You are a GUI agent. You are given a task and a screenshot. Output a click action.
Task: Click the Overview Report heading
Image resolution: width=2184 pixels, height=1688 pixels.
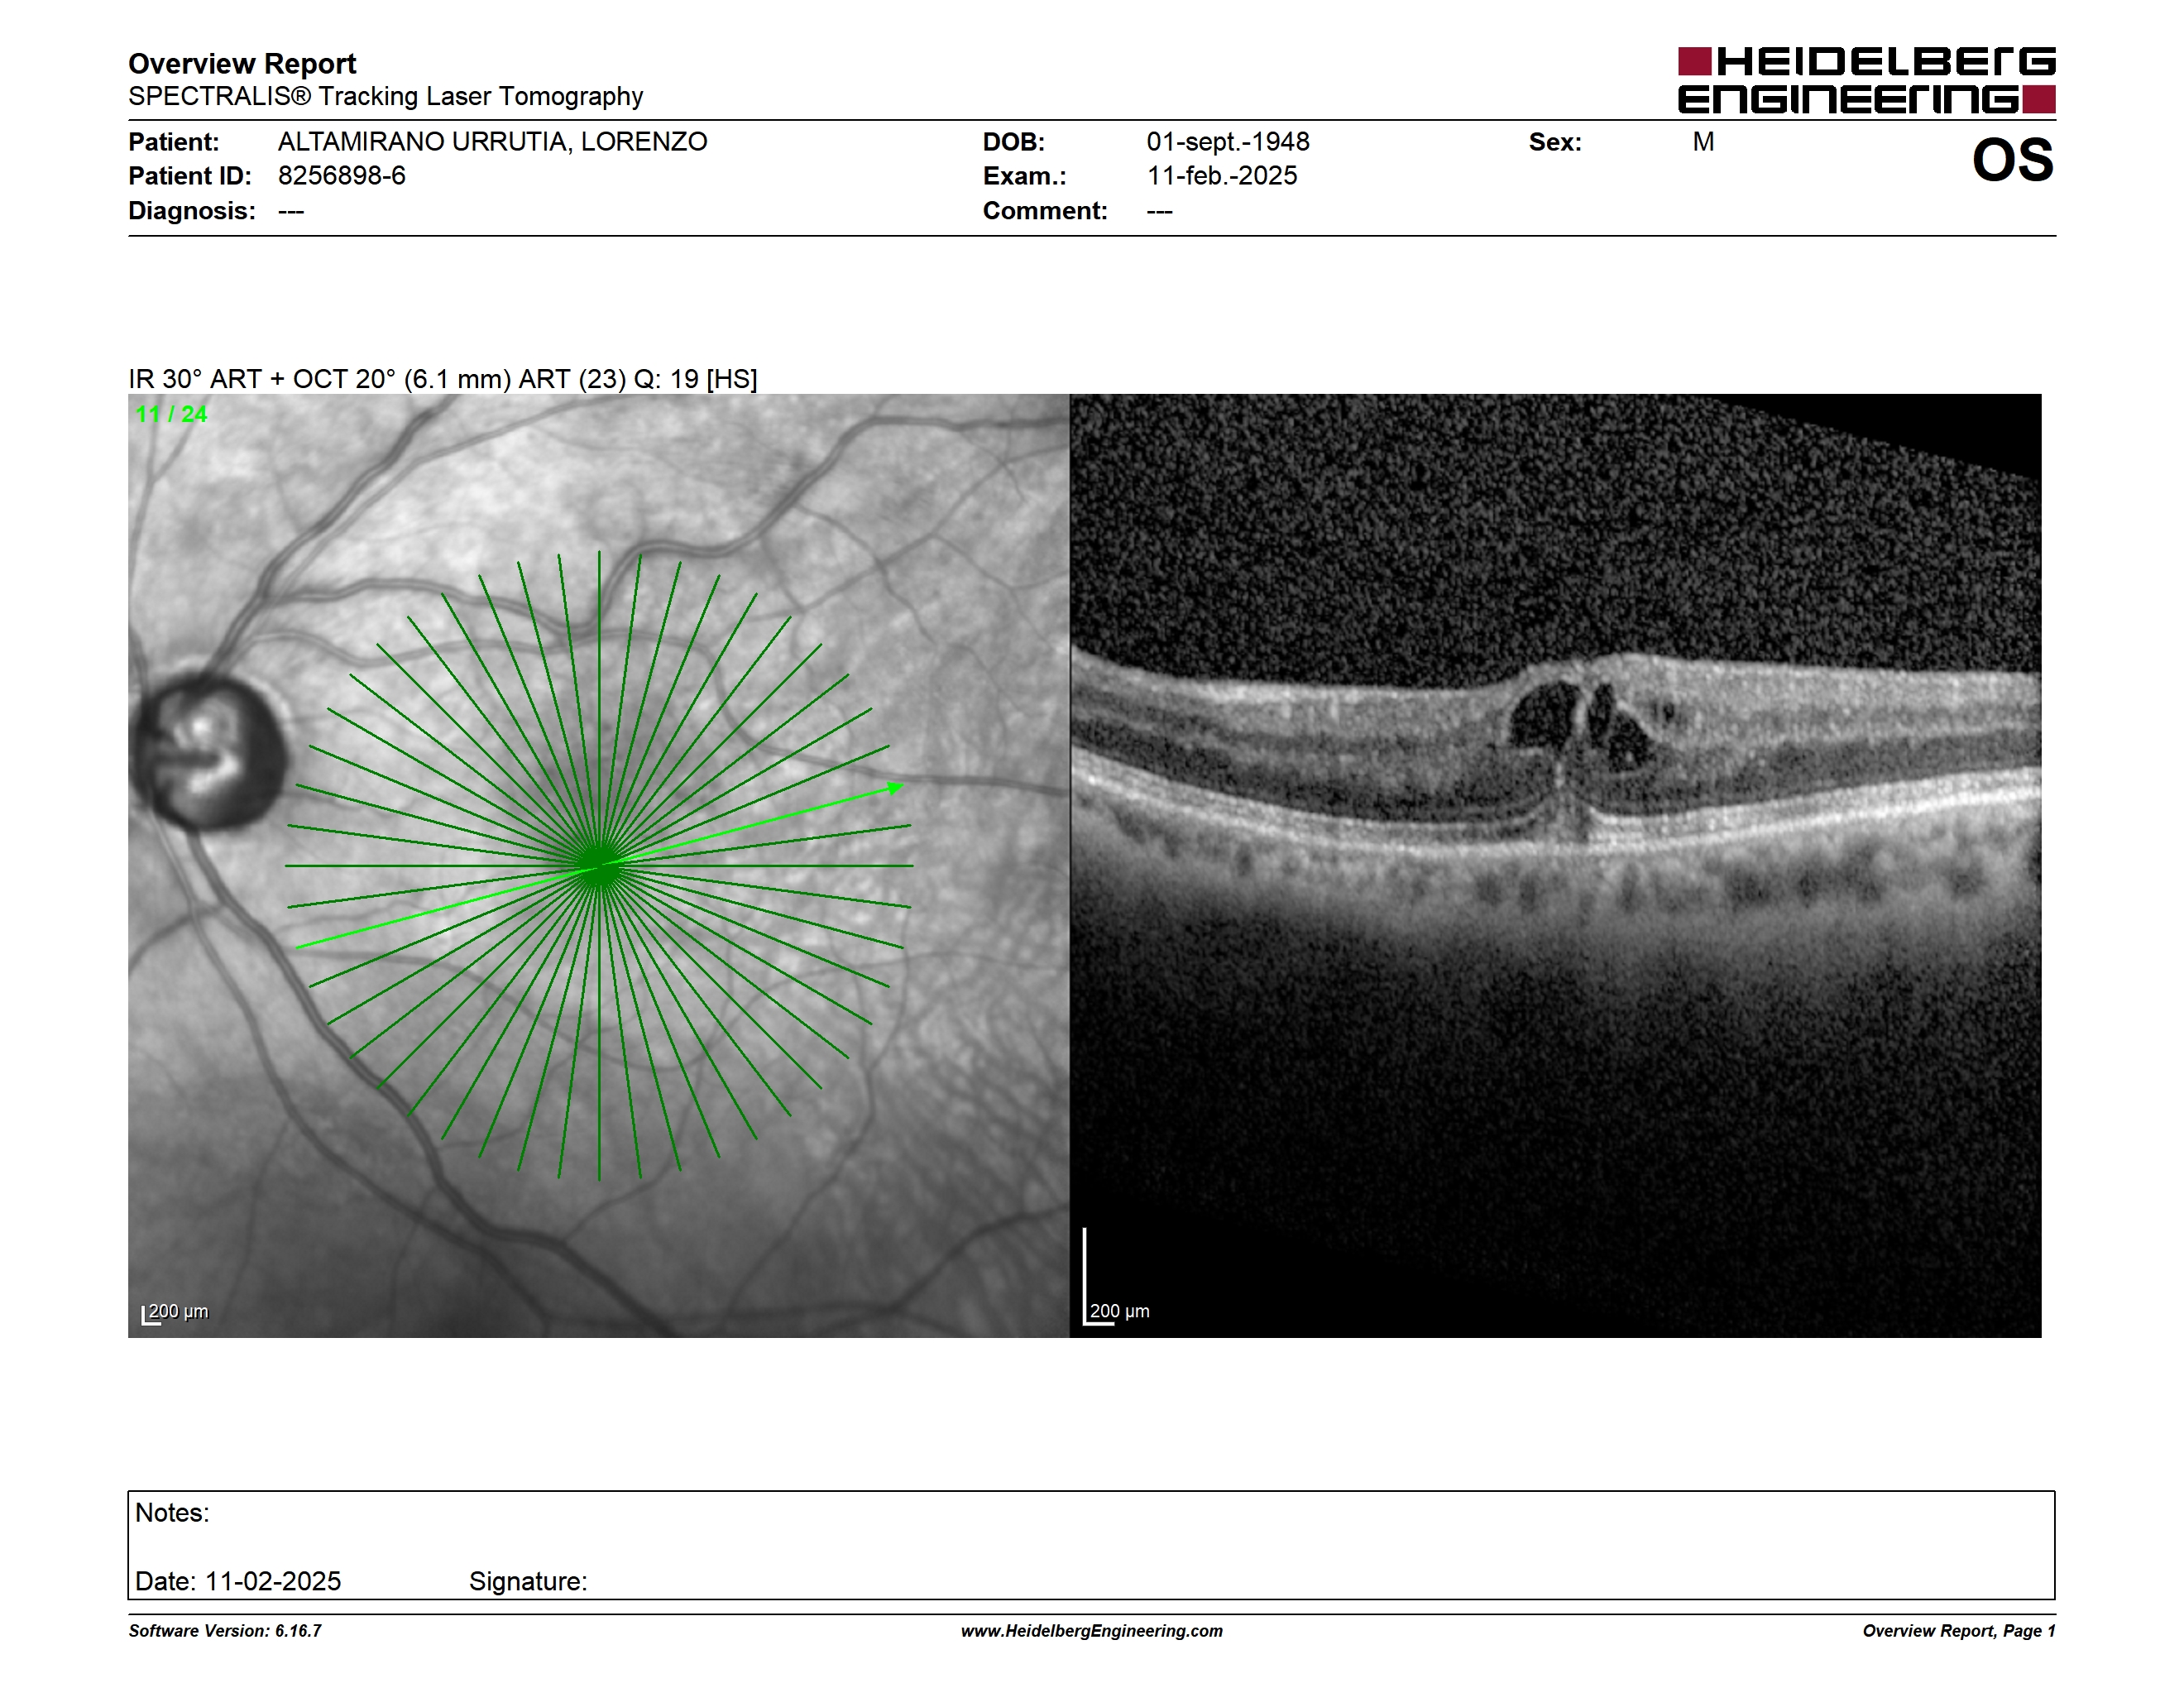coord(242,64)
